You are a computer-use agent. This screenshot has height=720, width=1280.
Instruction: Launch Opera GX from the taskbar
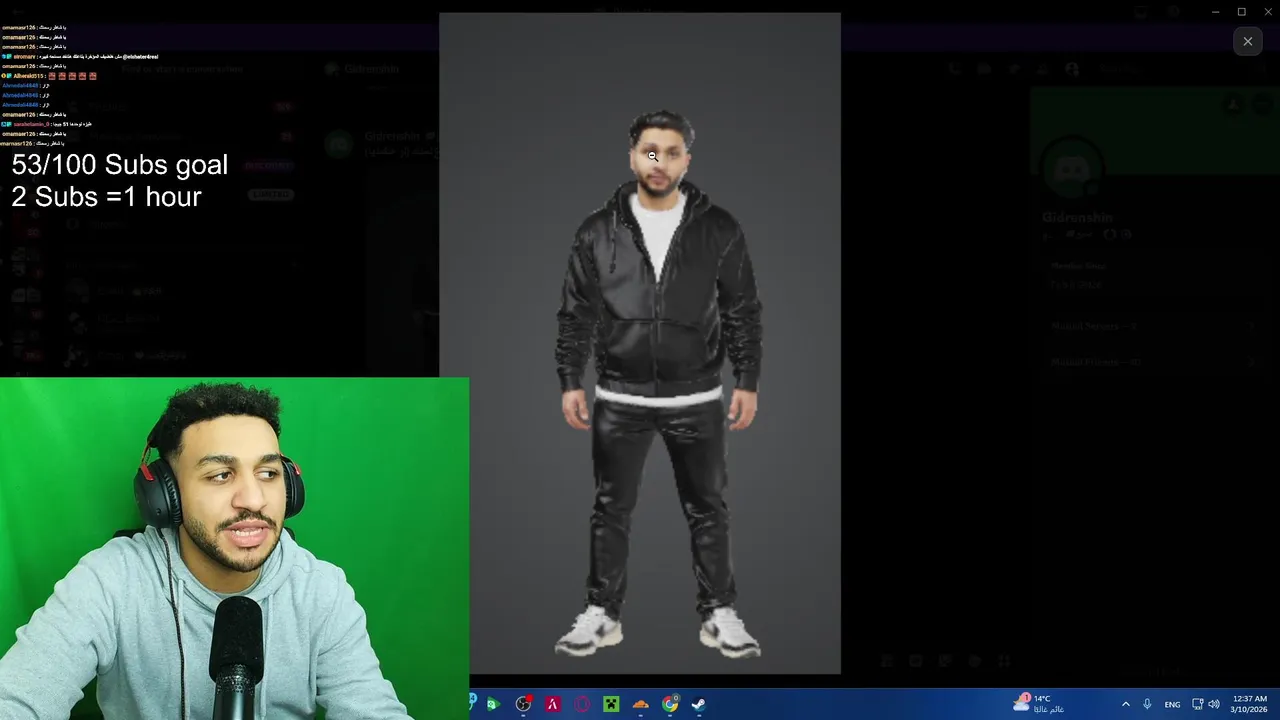click(582, 704)
